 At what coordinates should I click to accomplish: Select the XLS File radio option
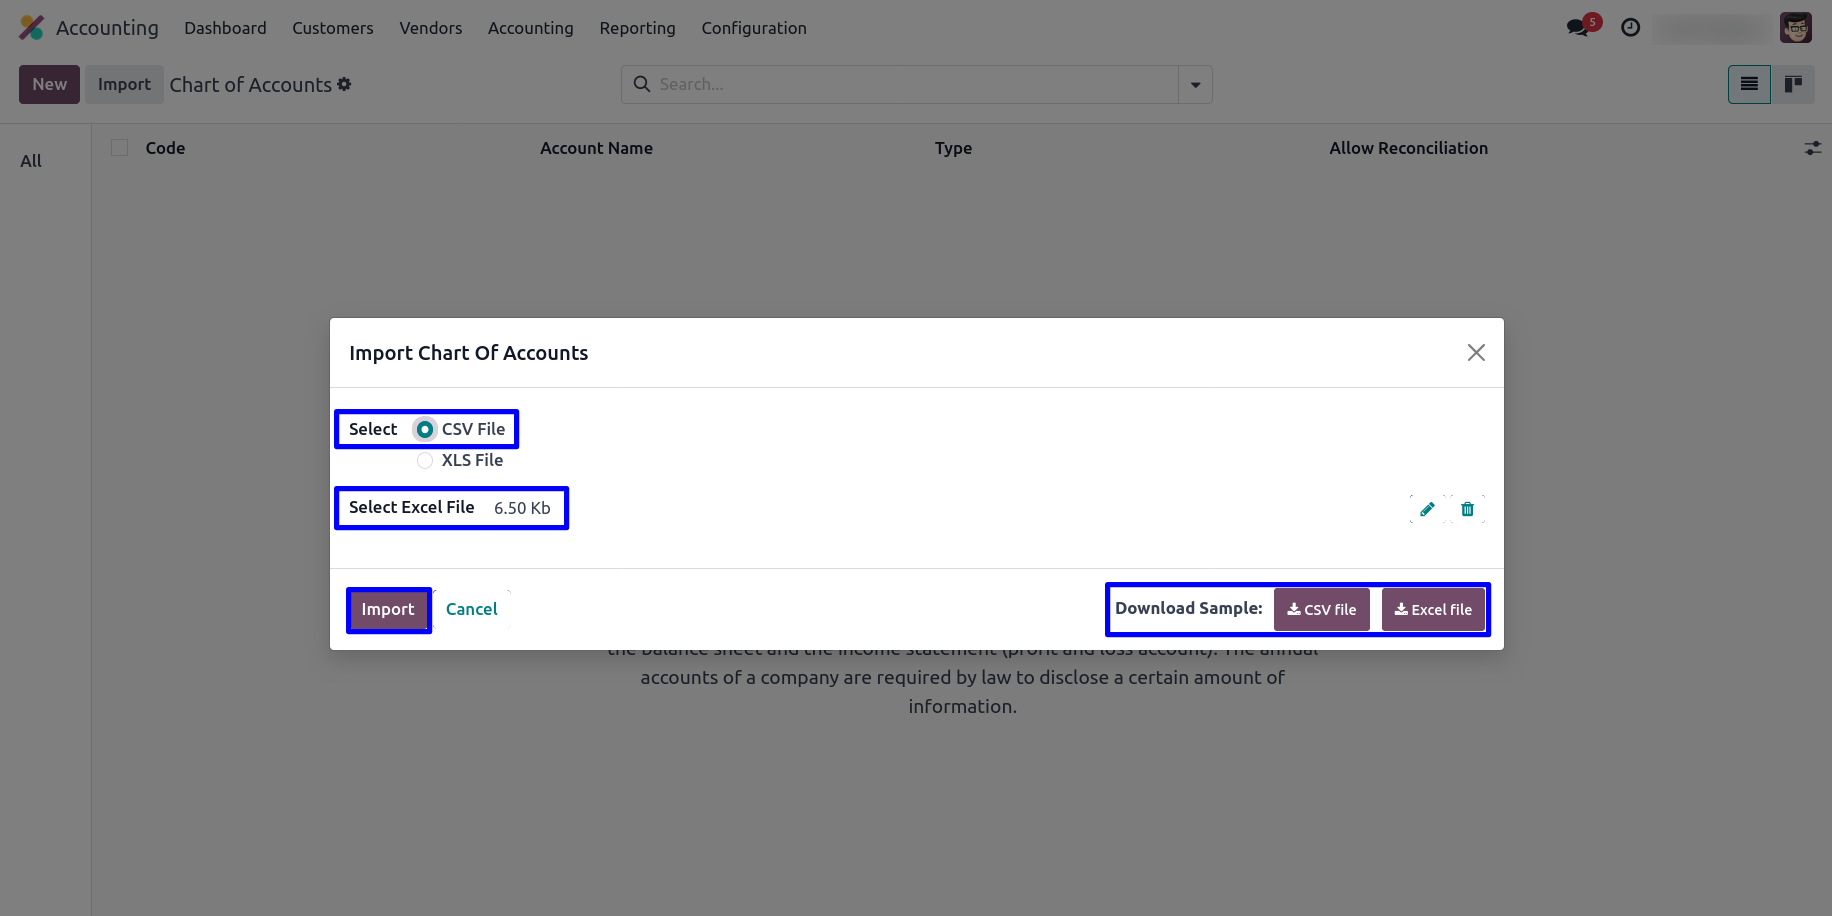pos(425,460)
